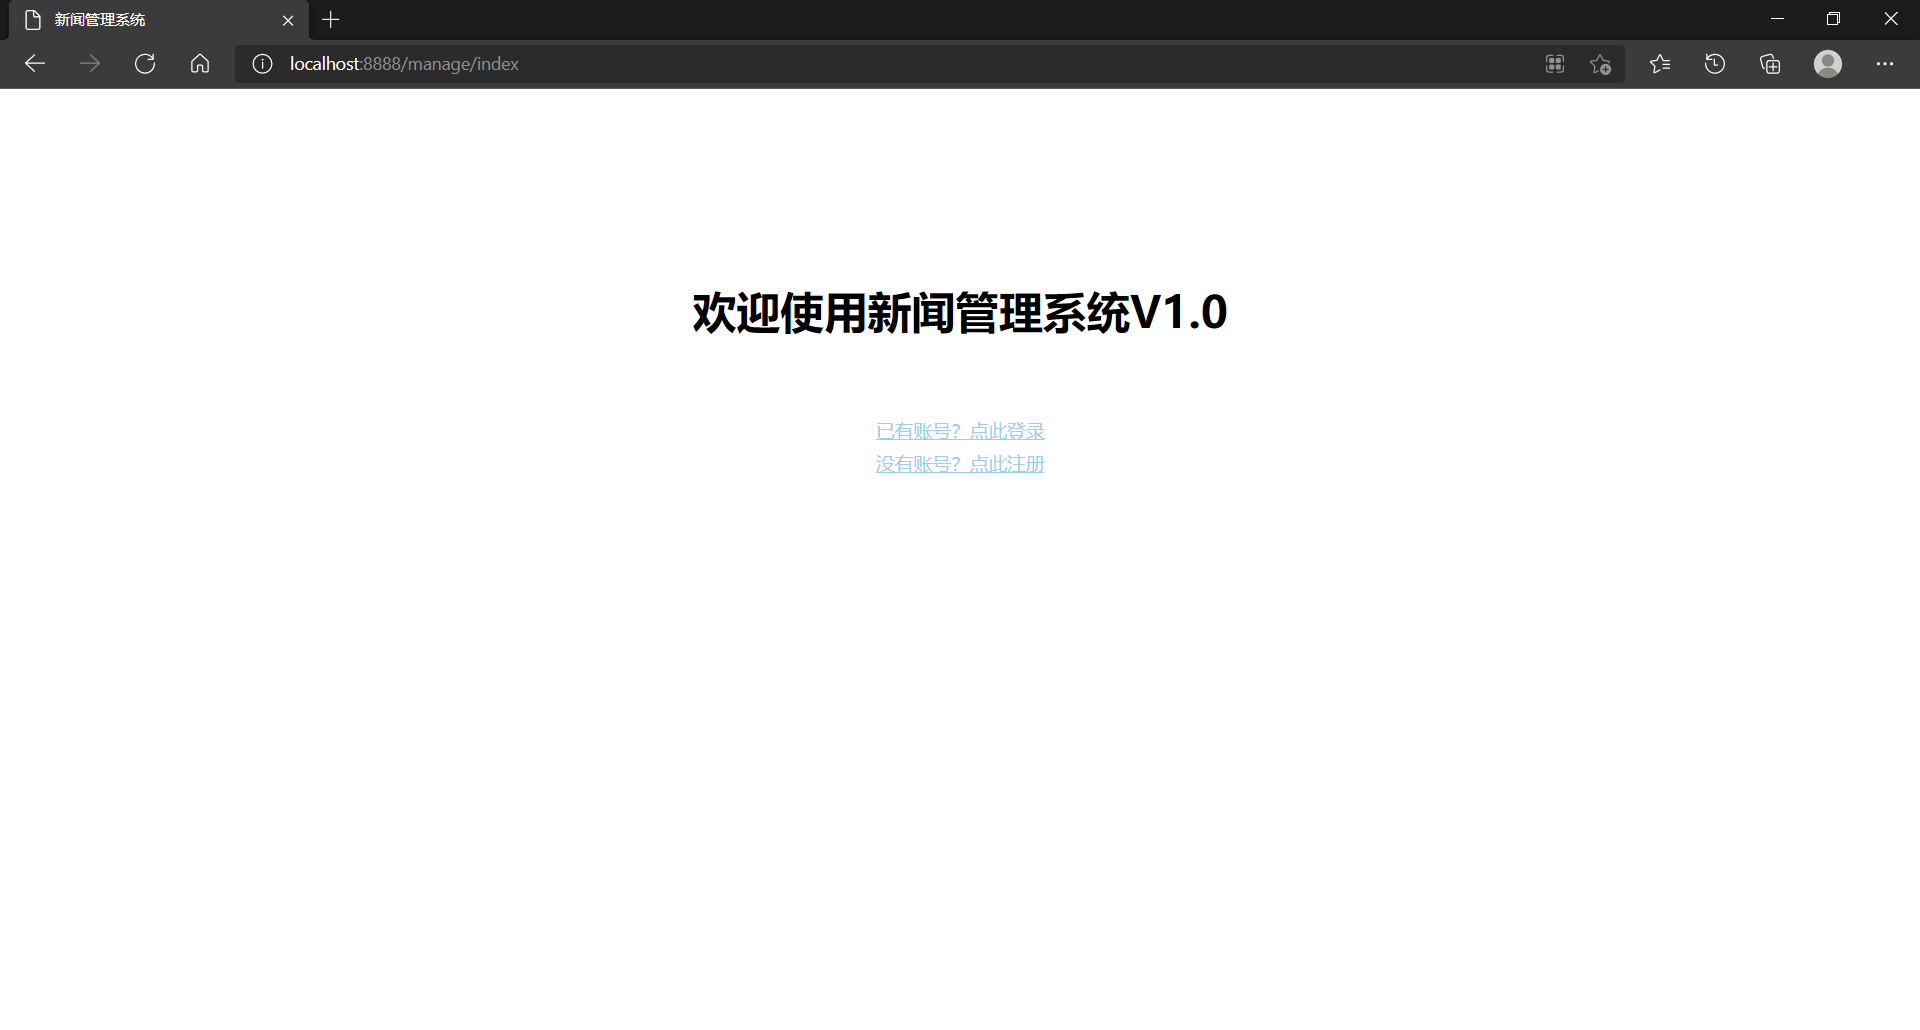Screen dimensions: 1920x1030
Task: Open a new browser tab
Action: (x=331, y=20)
